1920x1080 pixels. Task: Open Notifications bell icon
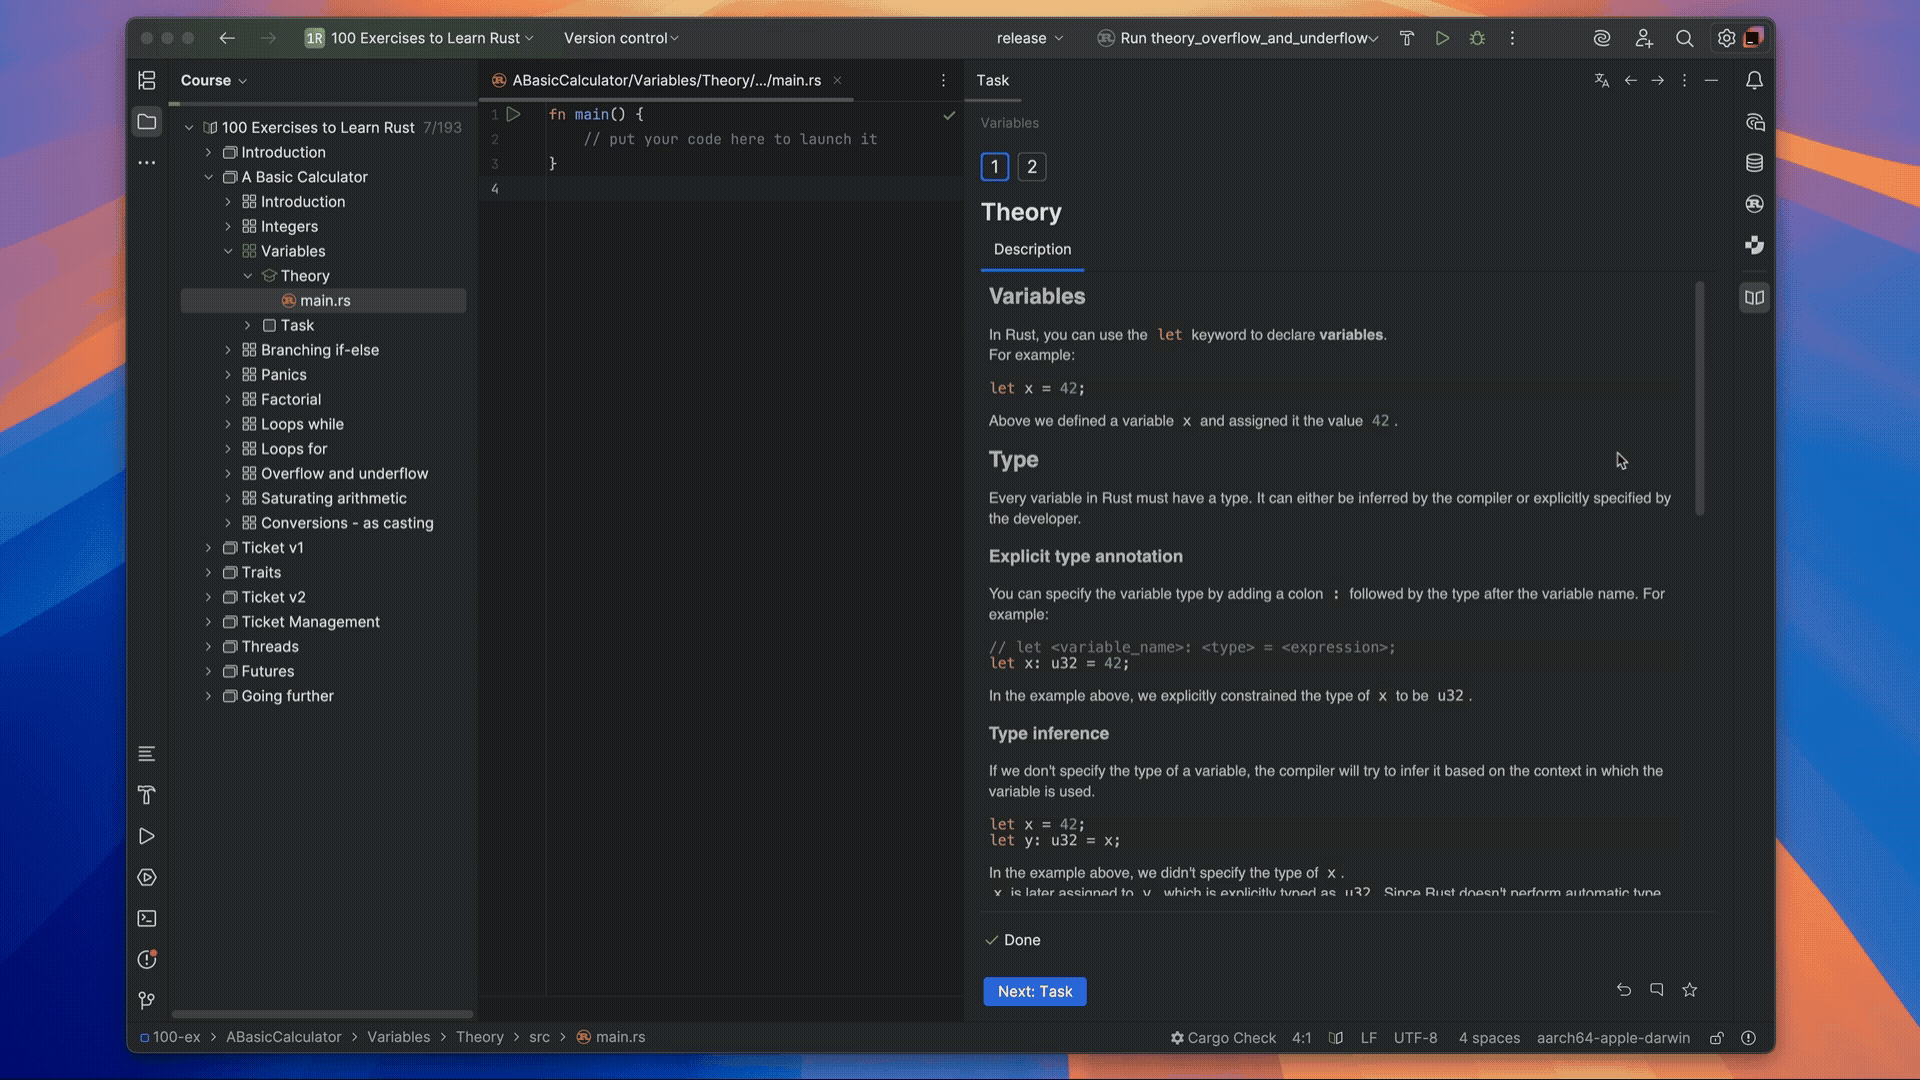pos(1754,80)
